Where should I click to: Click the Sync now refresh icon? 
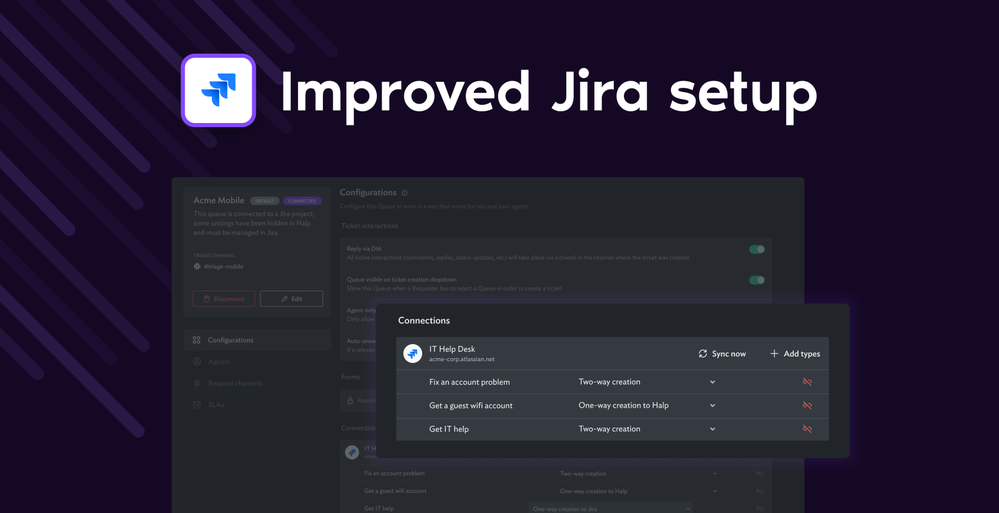coord(703,354)
